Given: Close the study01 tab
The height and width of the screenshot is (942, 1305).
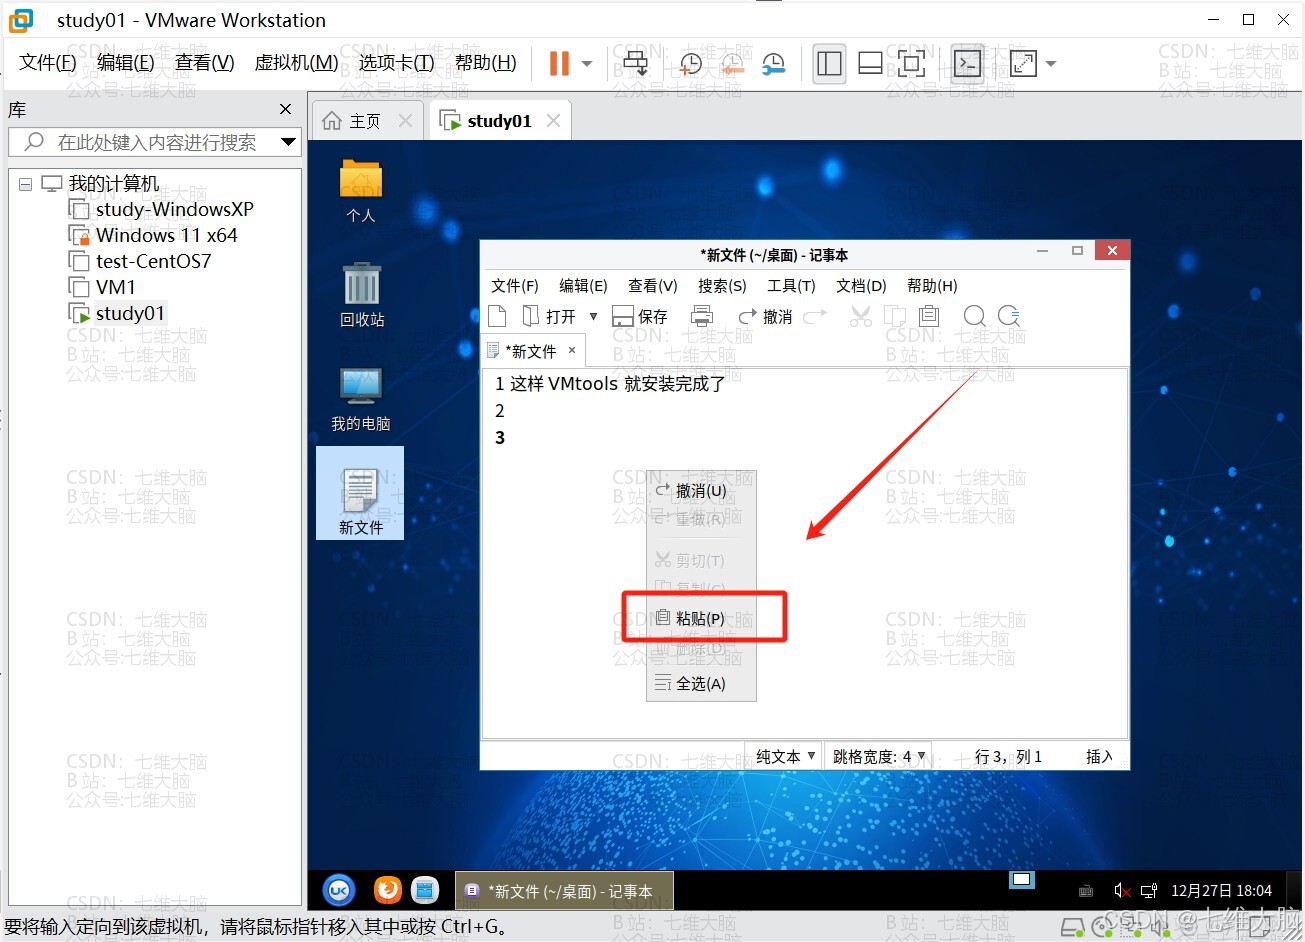Looking at the screenshot, I should click(553, 121).
